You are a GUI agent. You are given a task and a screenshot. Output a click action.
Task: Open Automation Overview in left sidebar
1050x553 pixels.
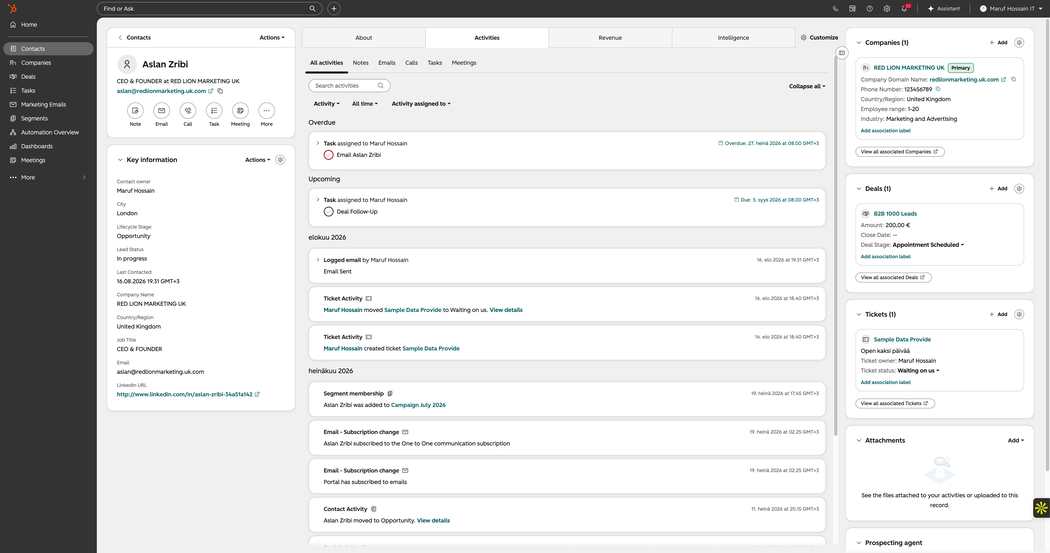tap(50, 133)
